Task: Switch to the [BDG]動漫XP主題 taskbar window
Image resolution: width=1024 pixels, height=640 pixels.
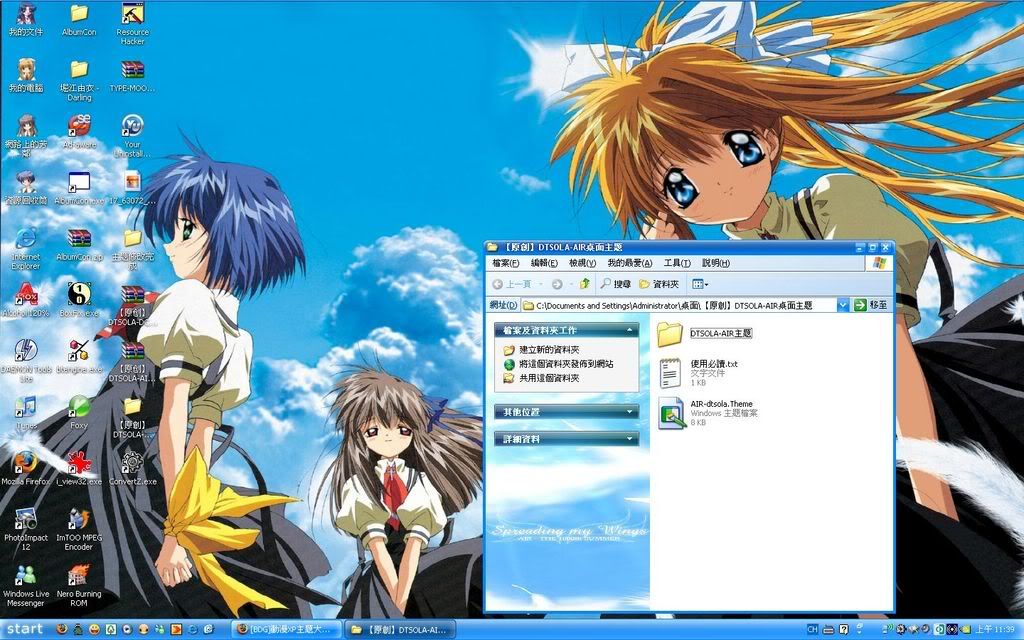Action: (x=285, y=630)
